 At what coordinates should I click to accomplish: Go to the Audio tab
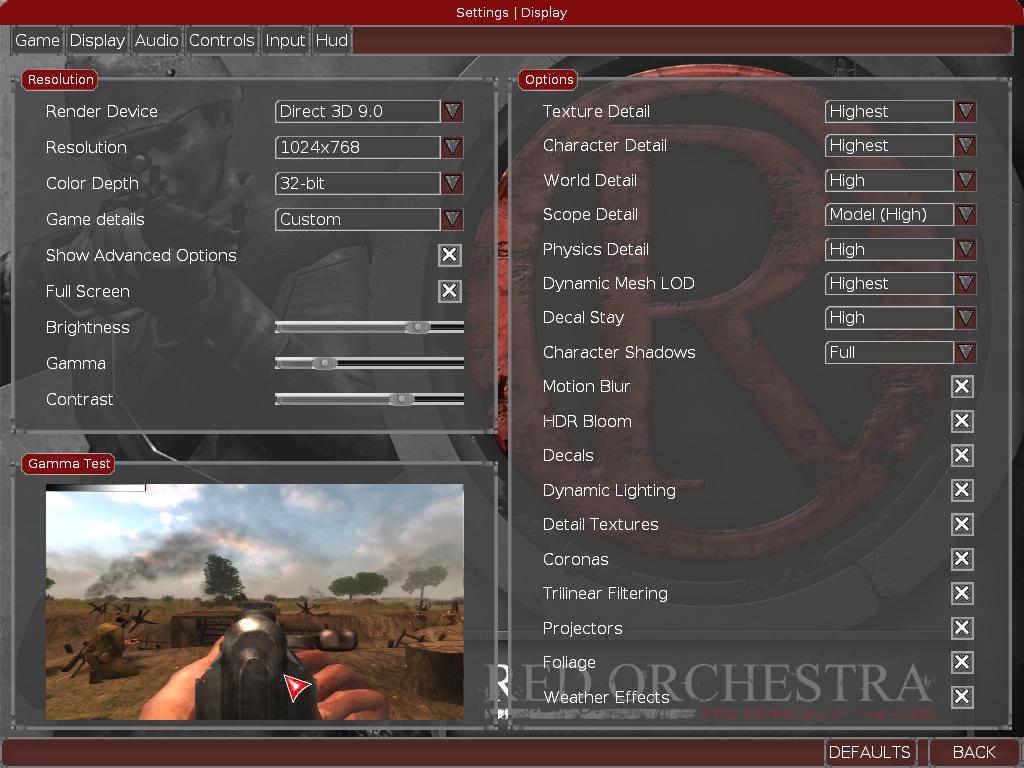click(157, 40)
